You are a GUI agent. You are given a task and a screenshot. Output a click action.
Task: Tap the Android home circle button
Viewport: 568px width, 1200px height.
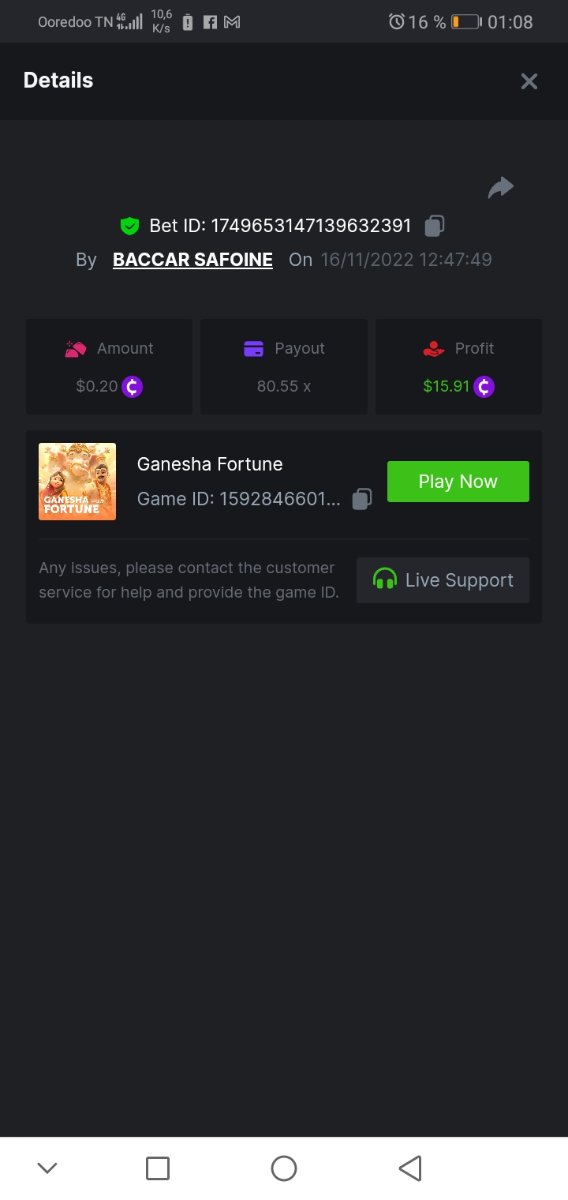(x=284, y=1168)
